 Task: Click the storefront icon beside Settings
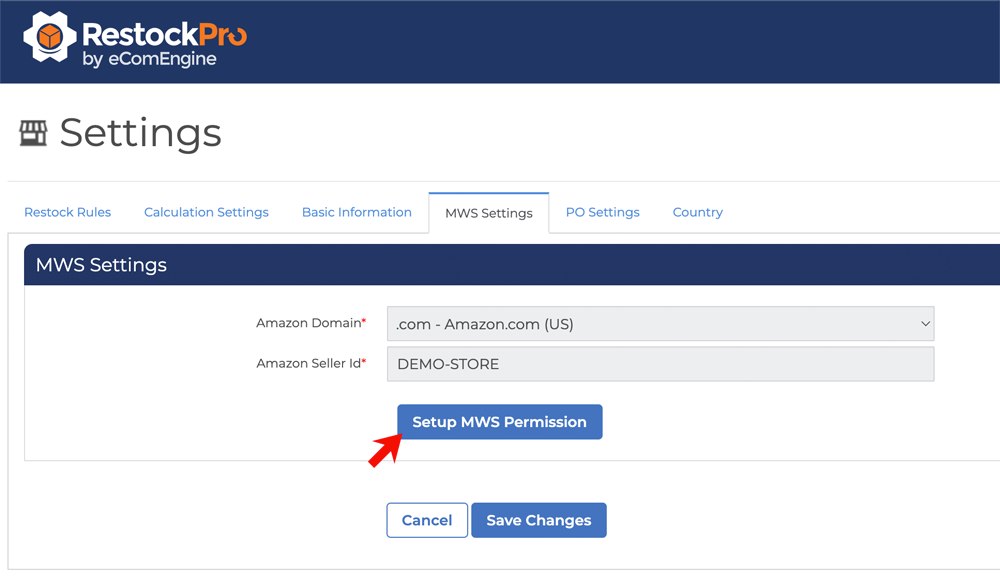(33, 133)
